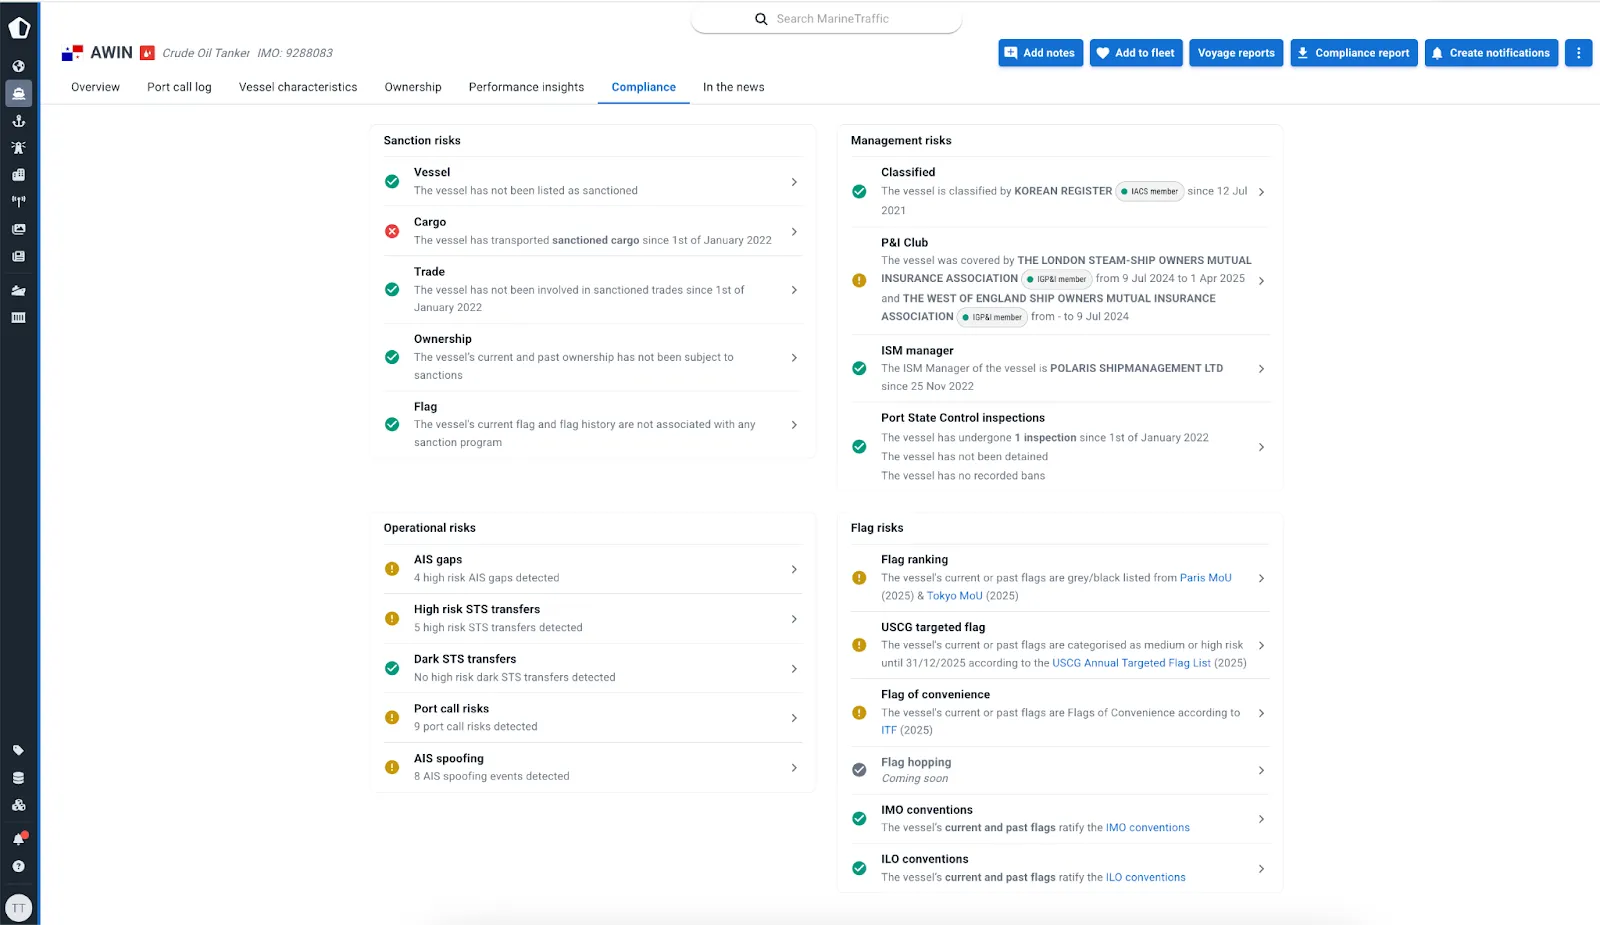Open the stacked cubes icon in sidebar
The image size is (1600, 925).
[x=18, y=805]
